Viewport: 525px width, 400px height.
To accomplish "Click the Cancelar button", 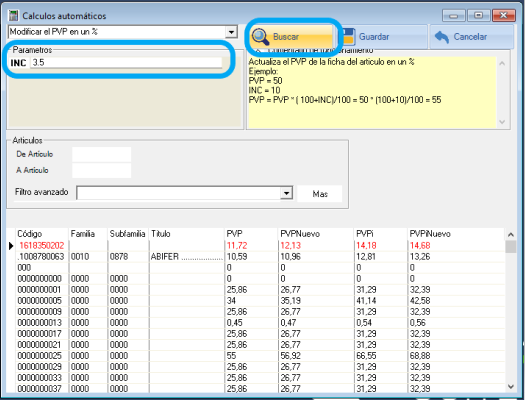I will 471,36.
